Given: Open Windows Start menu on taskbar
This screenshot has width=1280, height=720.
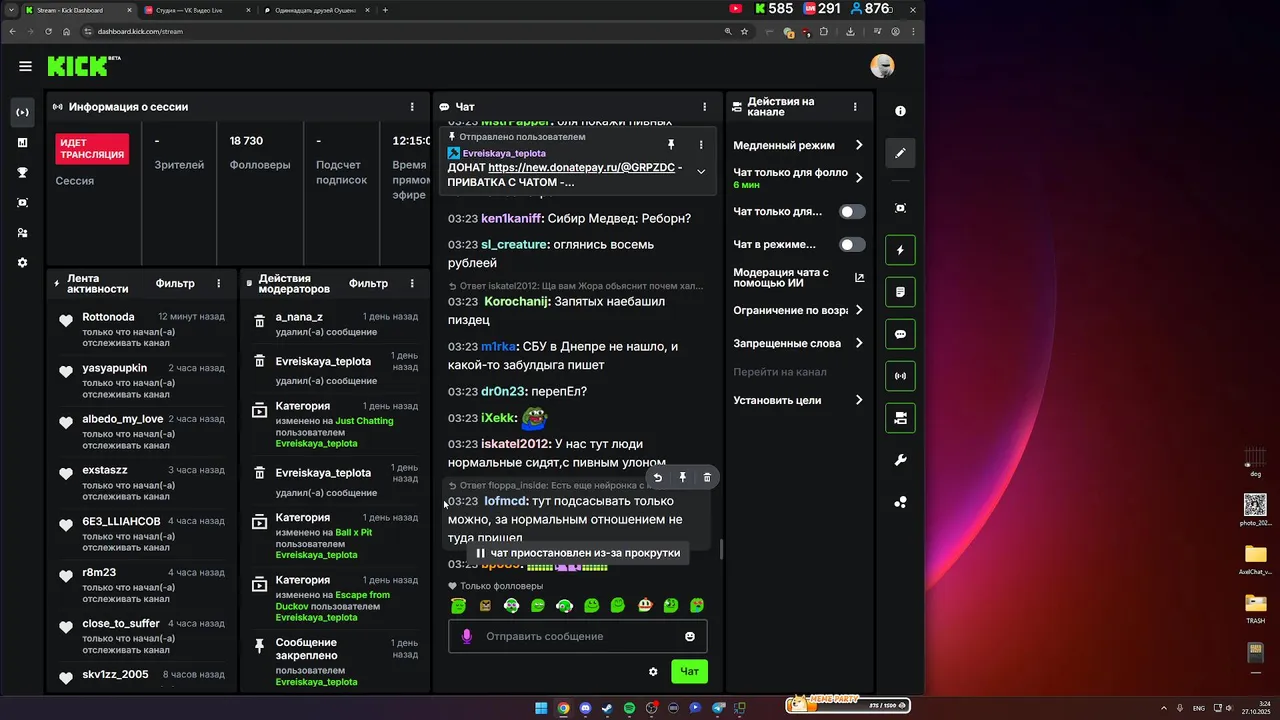Looking at the screenshot, I should 541,708.
